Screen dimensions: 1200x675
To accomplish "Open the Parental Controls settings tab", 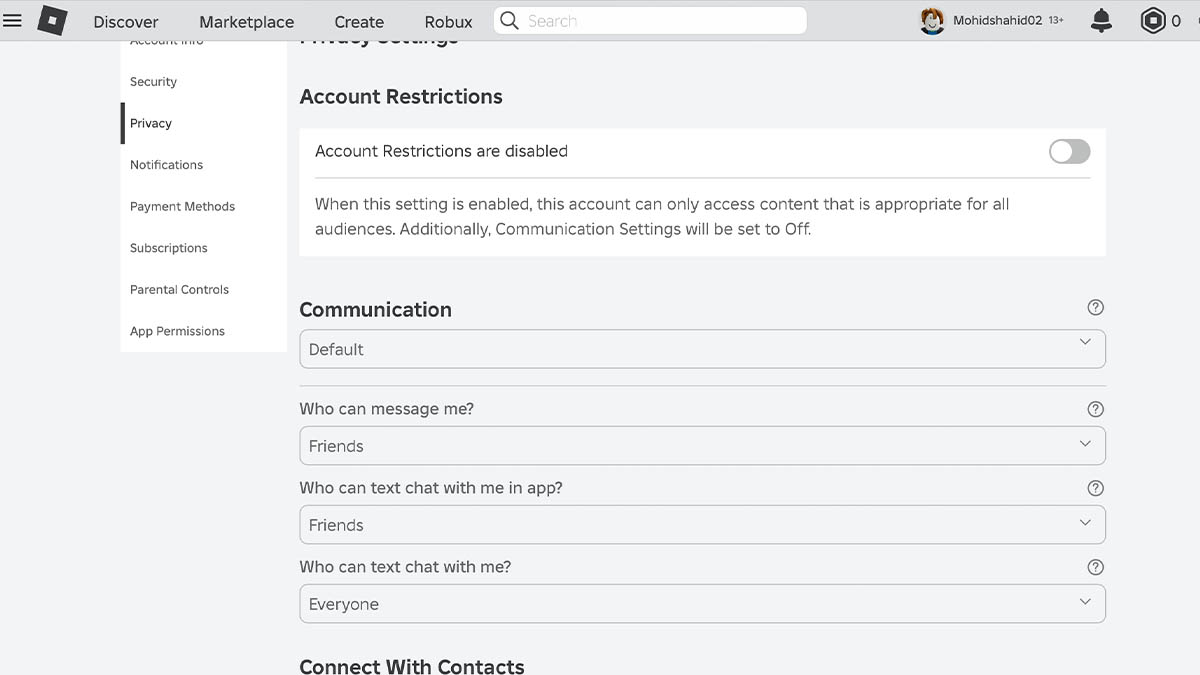I will point(179,290).
